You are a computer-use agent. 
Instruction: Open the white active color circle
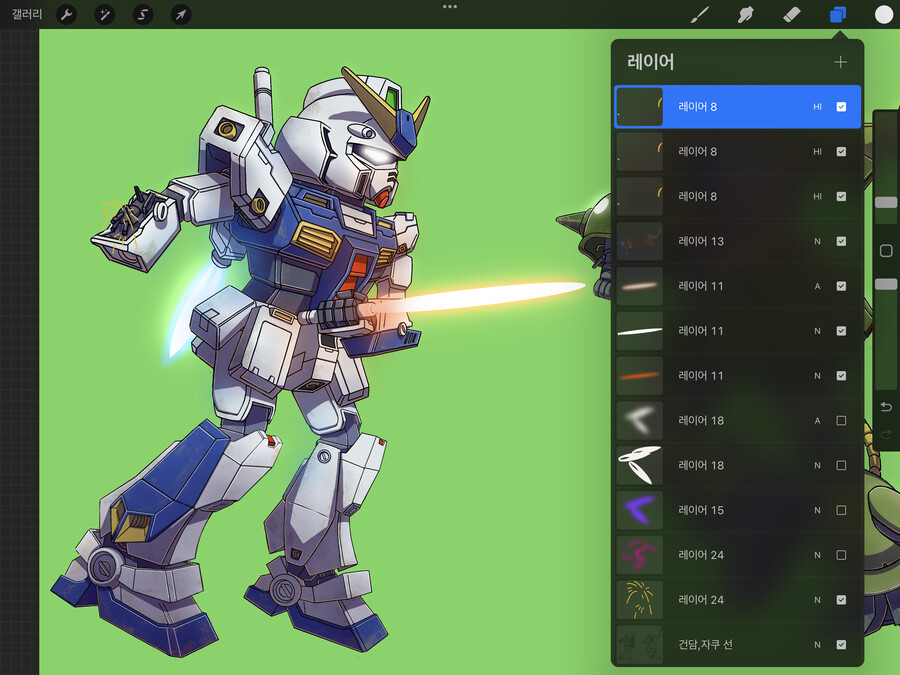pyautogui.click(x=883, y=14)
